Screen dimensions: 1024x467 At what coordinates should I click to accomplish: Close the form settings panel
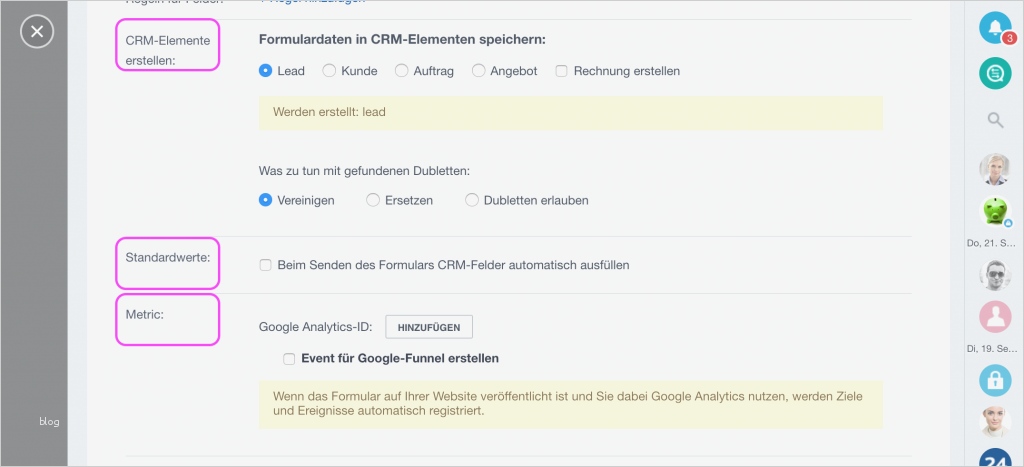coord(37,32)
